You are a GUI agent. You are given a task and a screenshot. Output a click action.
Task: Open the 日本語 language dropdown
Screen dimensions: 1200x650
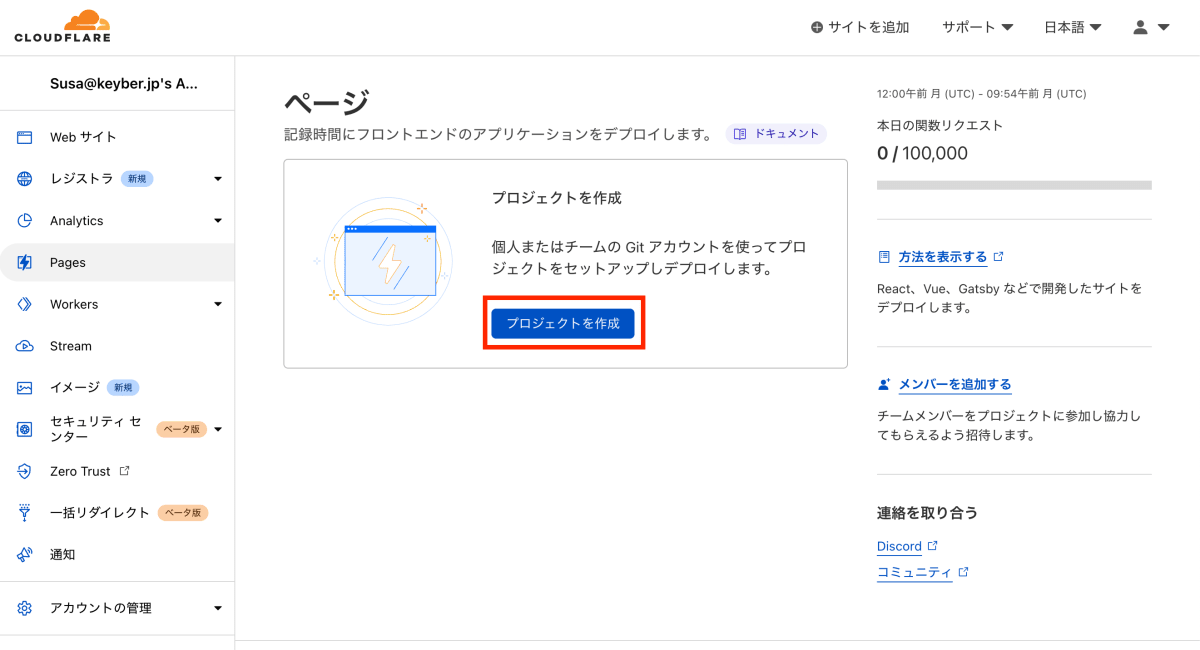tap(1071, 27)
